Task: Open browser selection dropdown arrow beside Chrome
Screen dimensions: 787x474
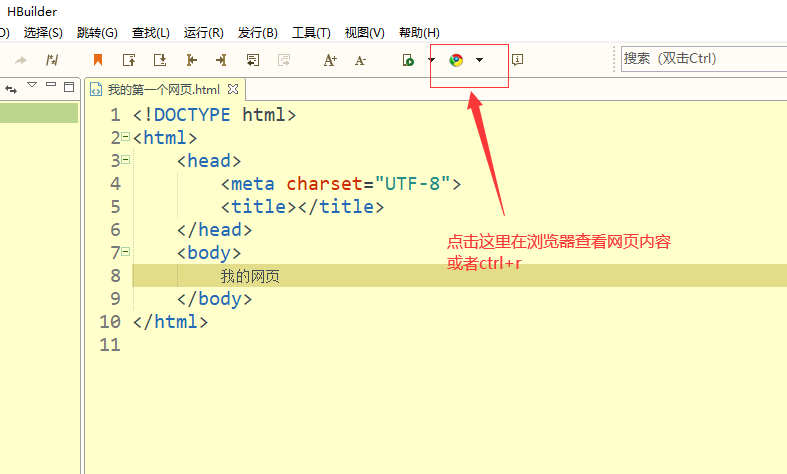Action: tap(479, 60)
